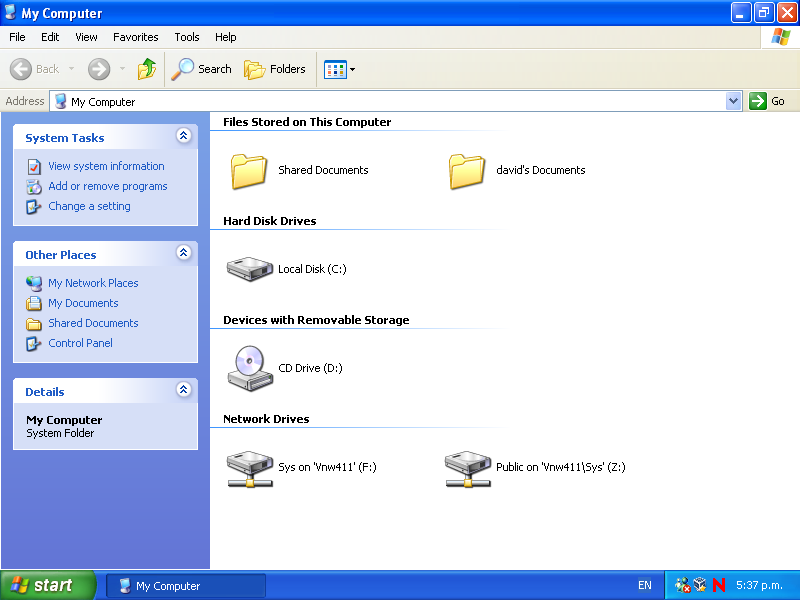Open My Network Places link
This screenshot has height=600, width=800.
tap(93, 283)
